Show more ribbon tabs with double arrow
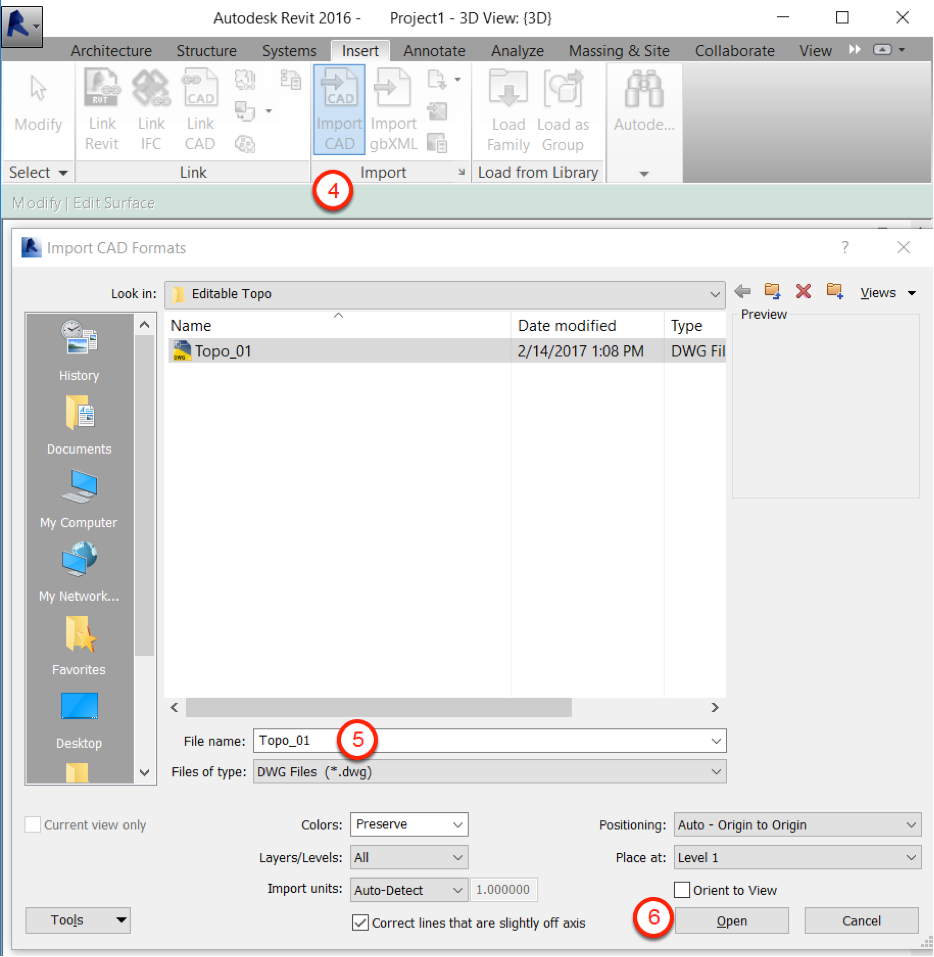This screenshot has width=934, height=957. coord(855,49)
